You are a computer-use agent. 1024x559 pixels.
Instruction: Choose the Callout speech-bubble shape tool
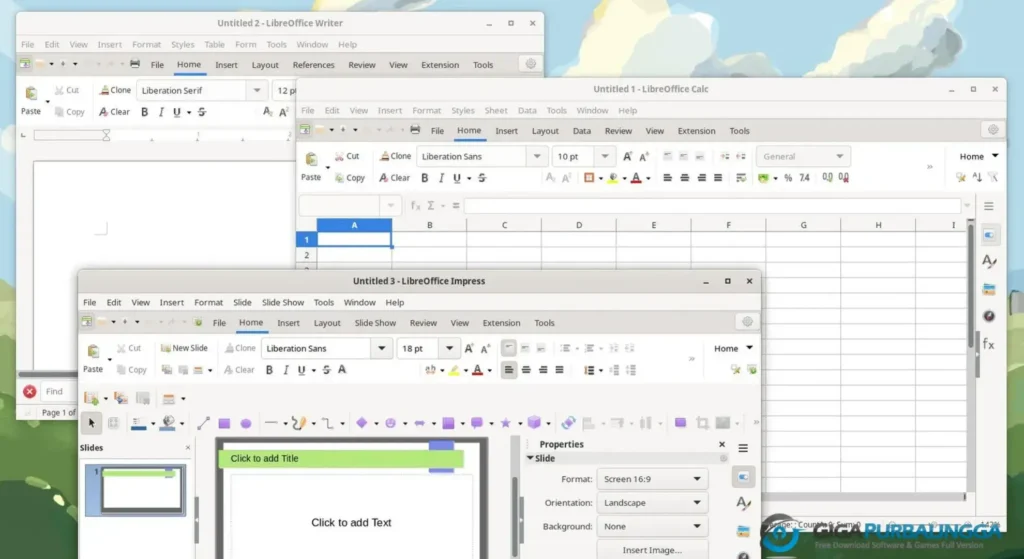coord(477,423)
